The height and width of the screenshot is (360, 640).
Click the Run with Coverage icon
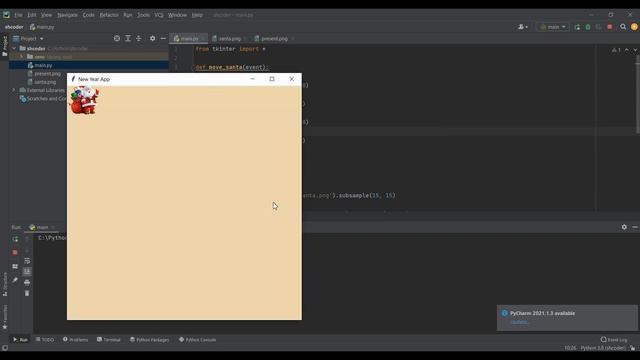[599, 27]
